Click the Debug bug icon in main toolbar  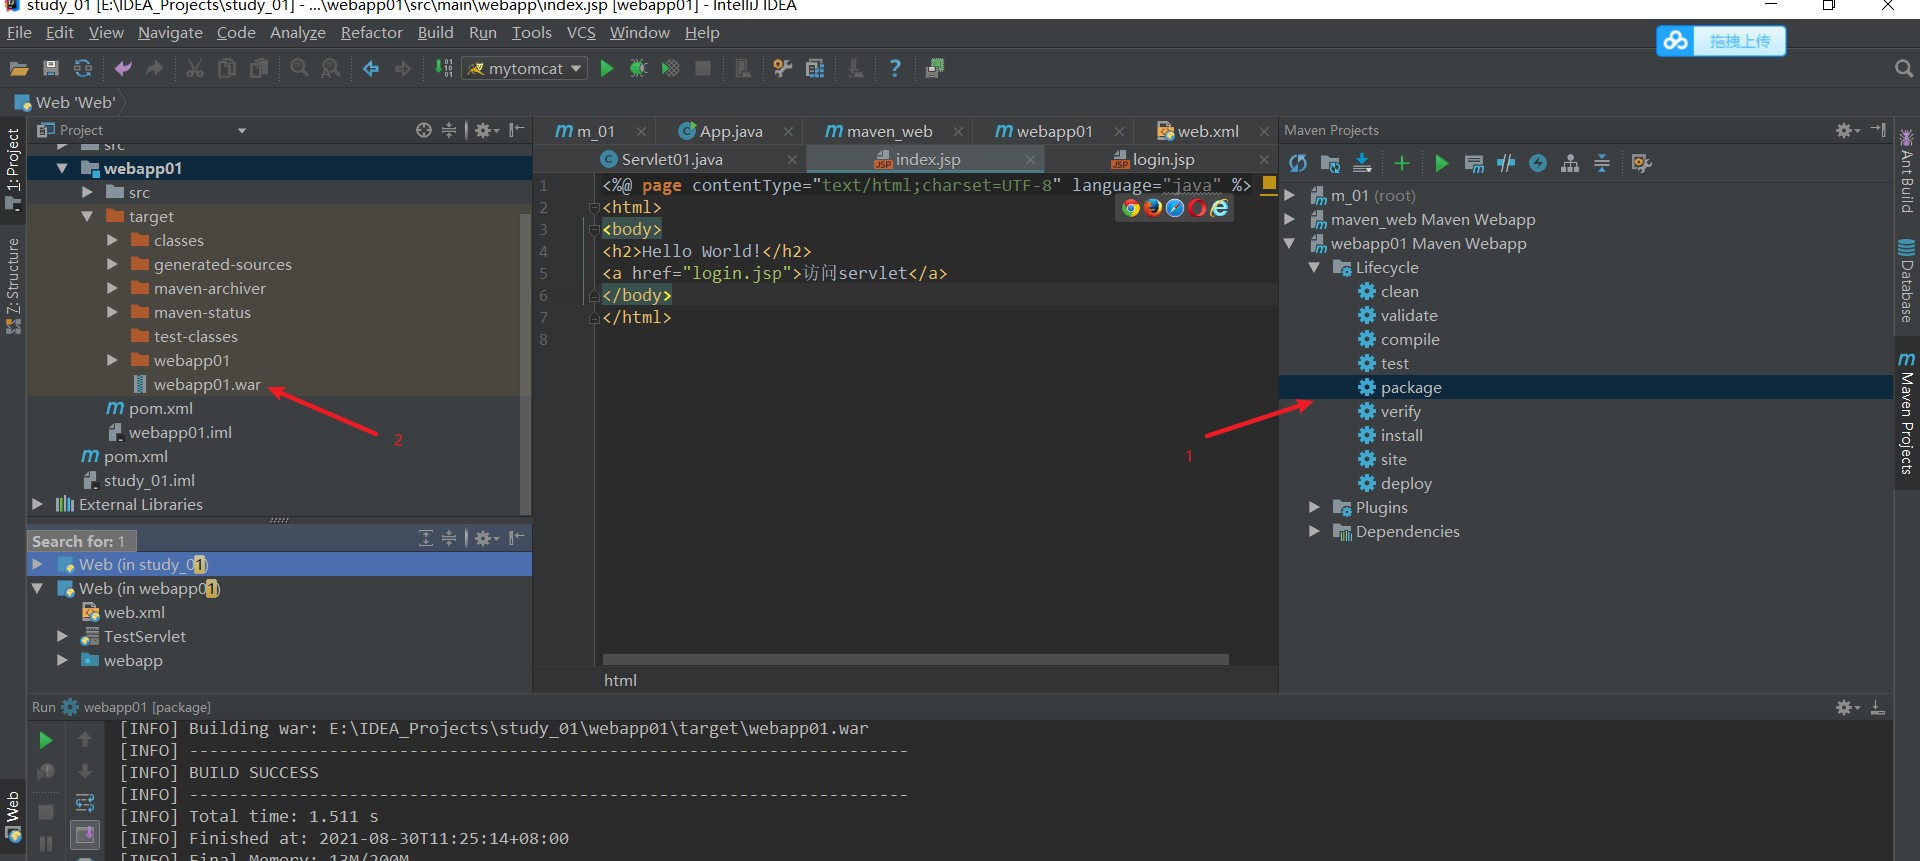638,68
